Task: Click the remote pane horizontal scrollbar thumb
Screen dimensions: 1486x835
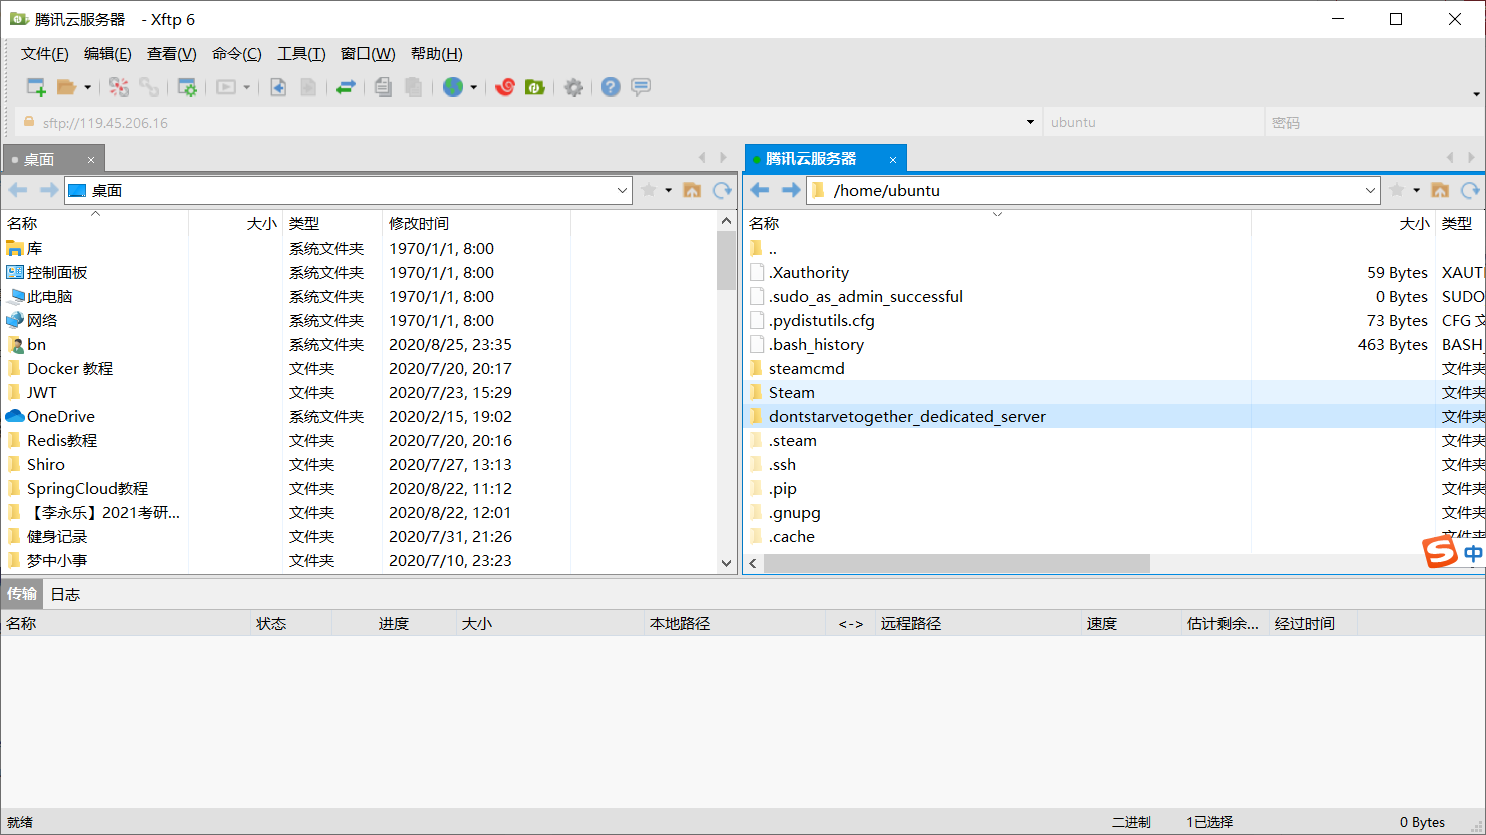Action: point(957,564)
